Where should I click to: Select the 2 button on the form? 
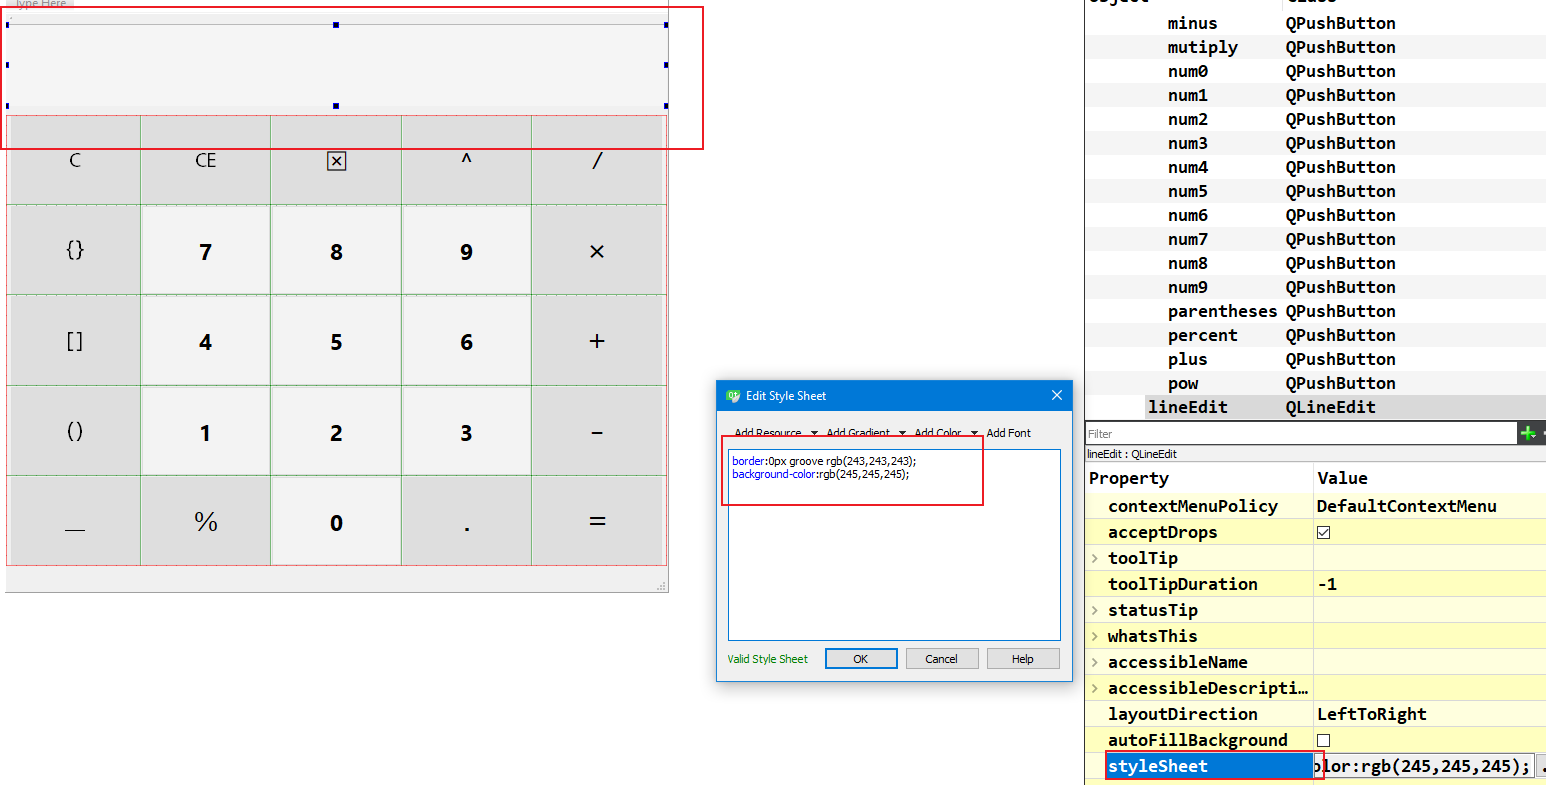tap(336, 433)
